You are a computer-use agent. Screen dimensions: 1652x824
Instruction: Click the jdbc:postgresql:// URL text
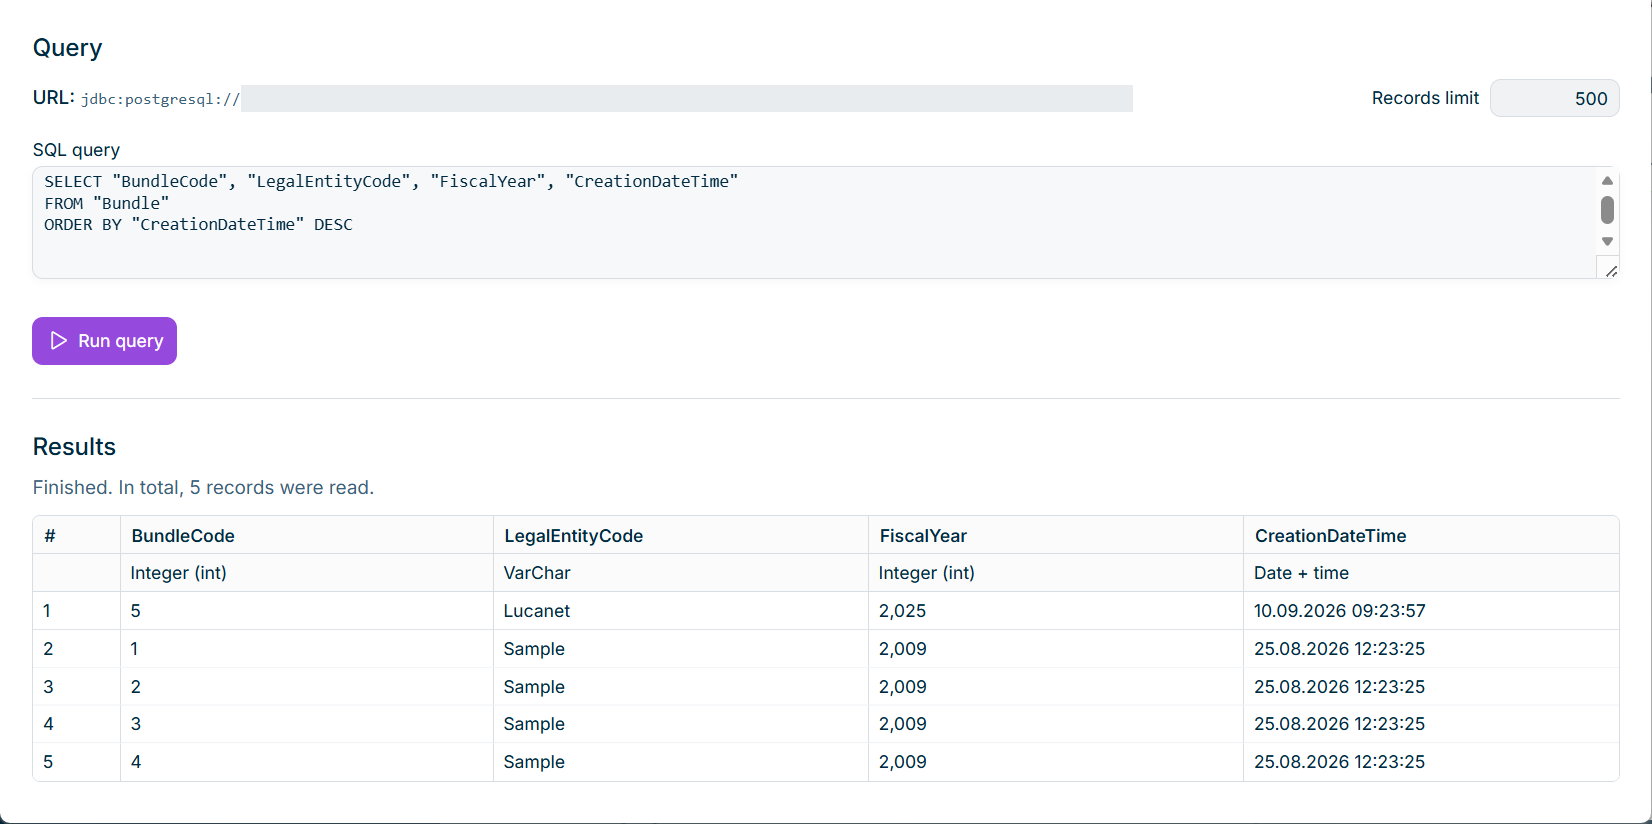point(160,99)
